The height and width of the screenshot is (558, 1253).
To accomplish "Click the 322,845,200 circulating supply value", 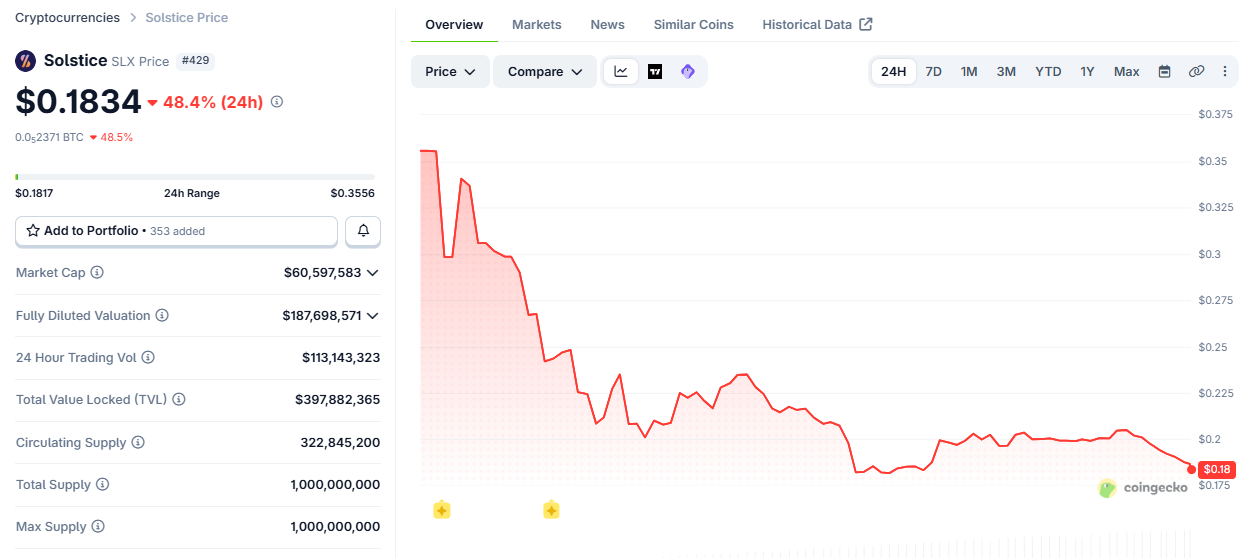I will click(x=340, y=442).
